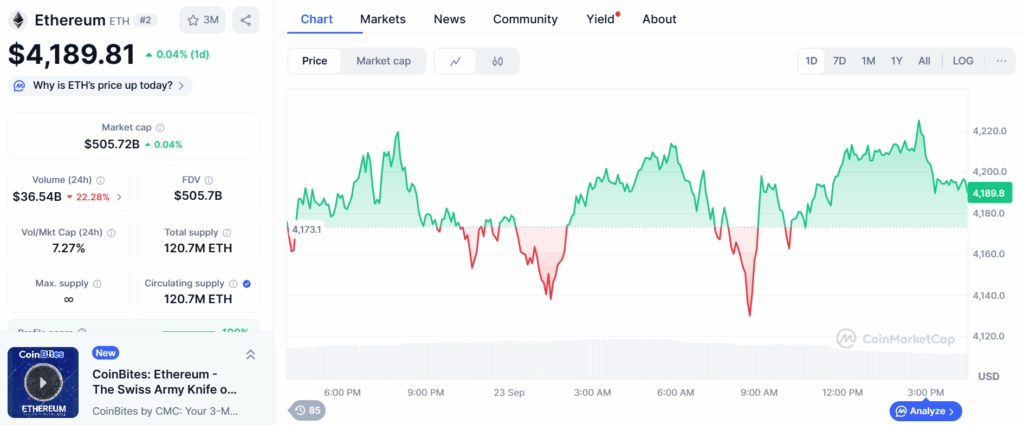Image resolution: width=1024 pixels, height=425 pixels.
Task: Select the 1Y time range
Action: tap(897, 61)
